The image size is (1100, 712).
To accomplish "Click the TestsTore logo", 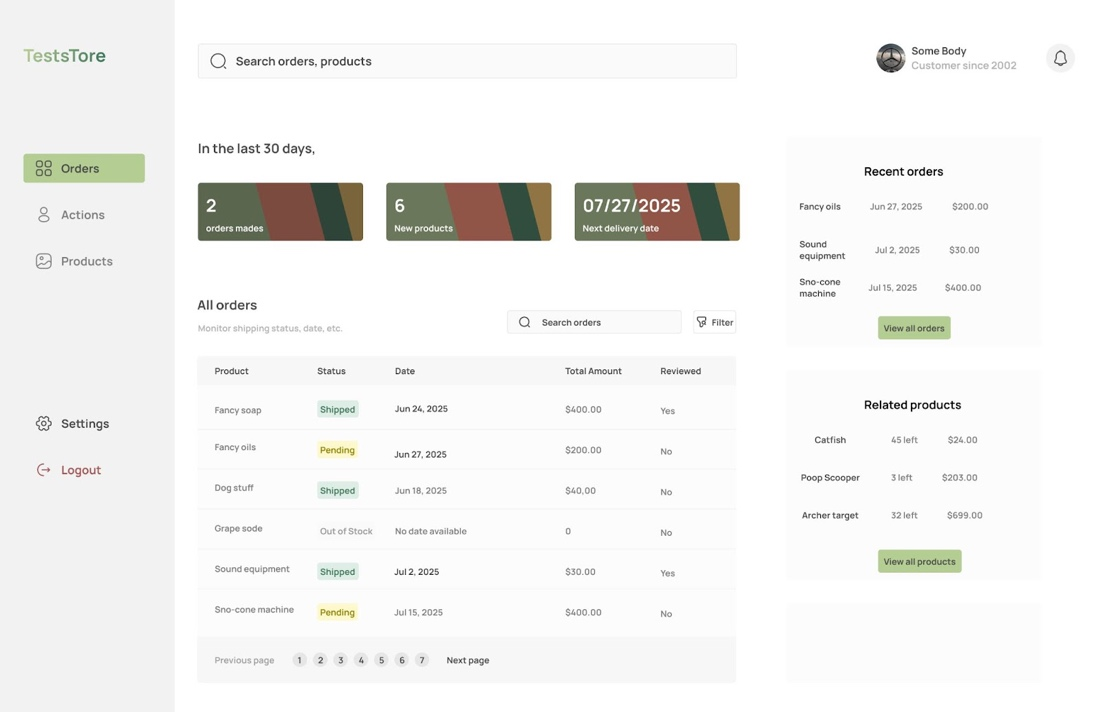I will pyautogui.click(x=64, y=55).
